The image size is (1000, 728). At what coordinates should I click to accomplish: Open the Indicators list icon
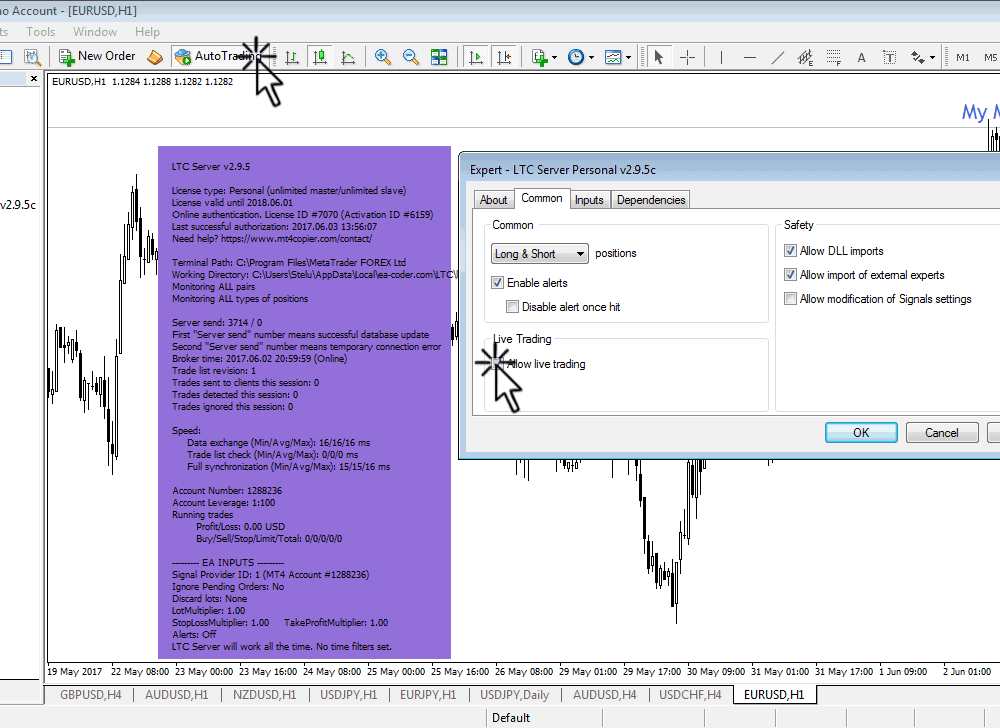[540, 57]
